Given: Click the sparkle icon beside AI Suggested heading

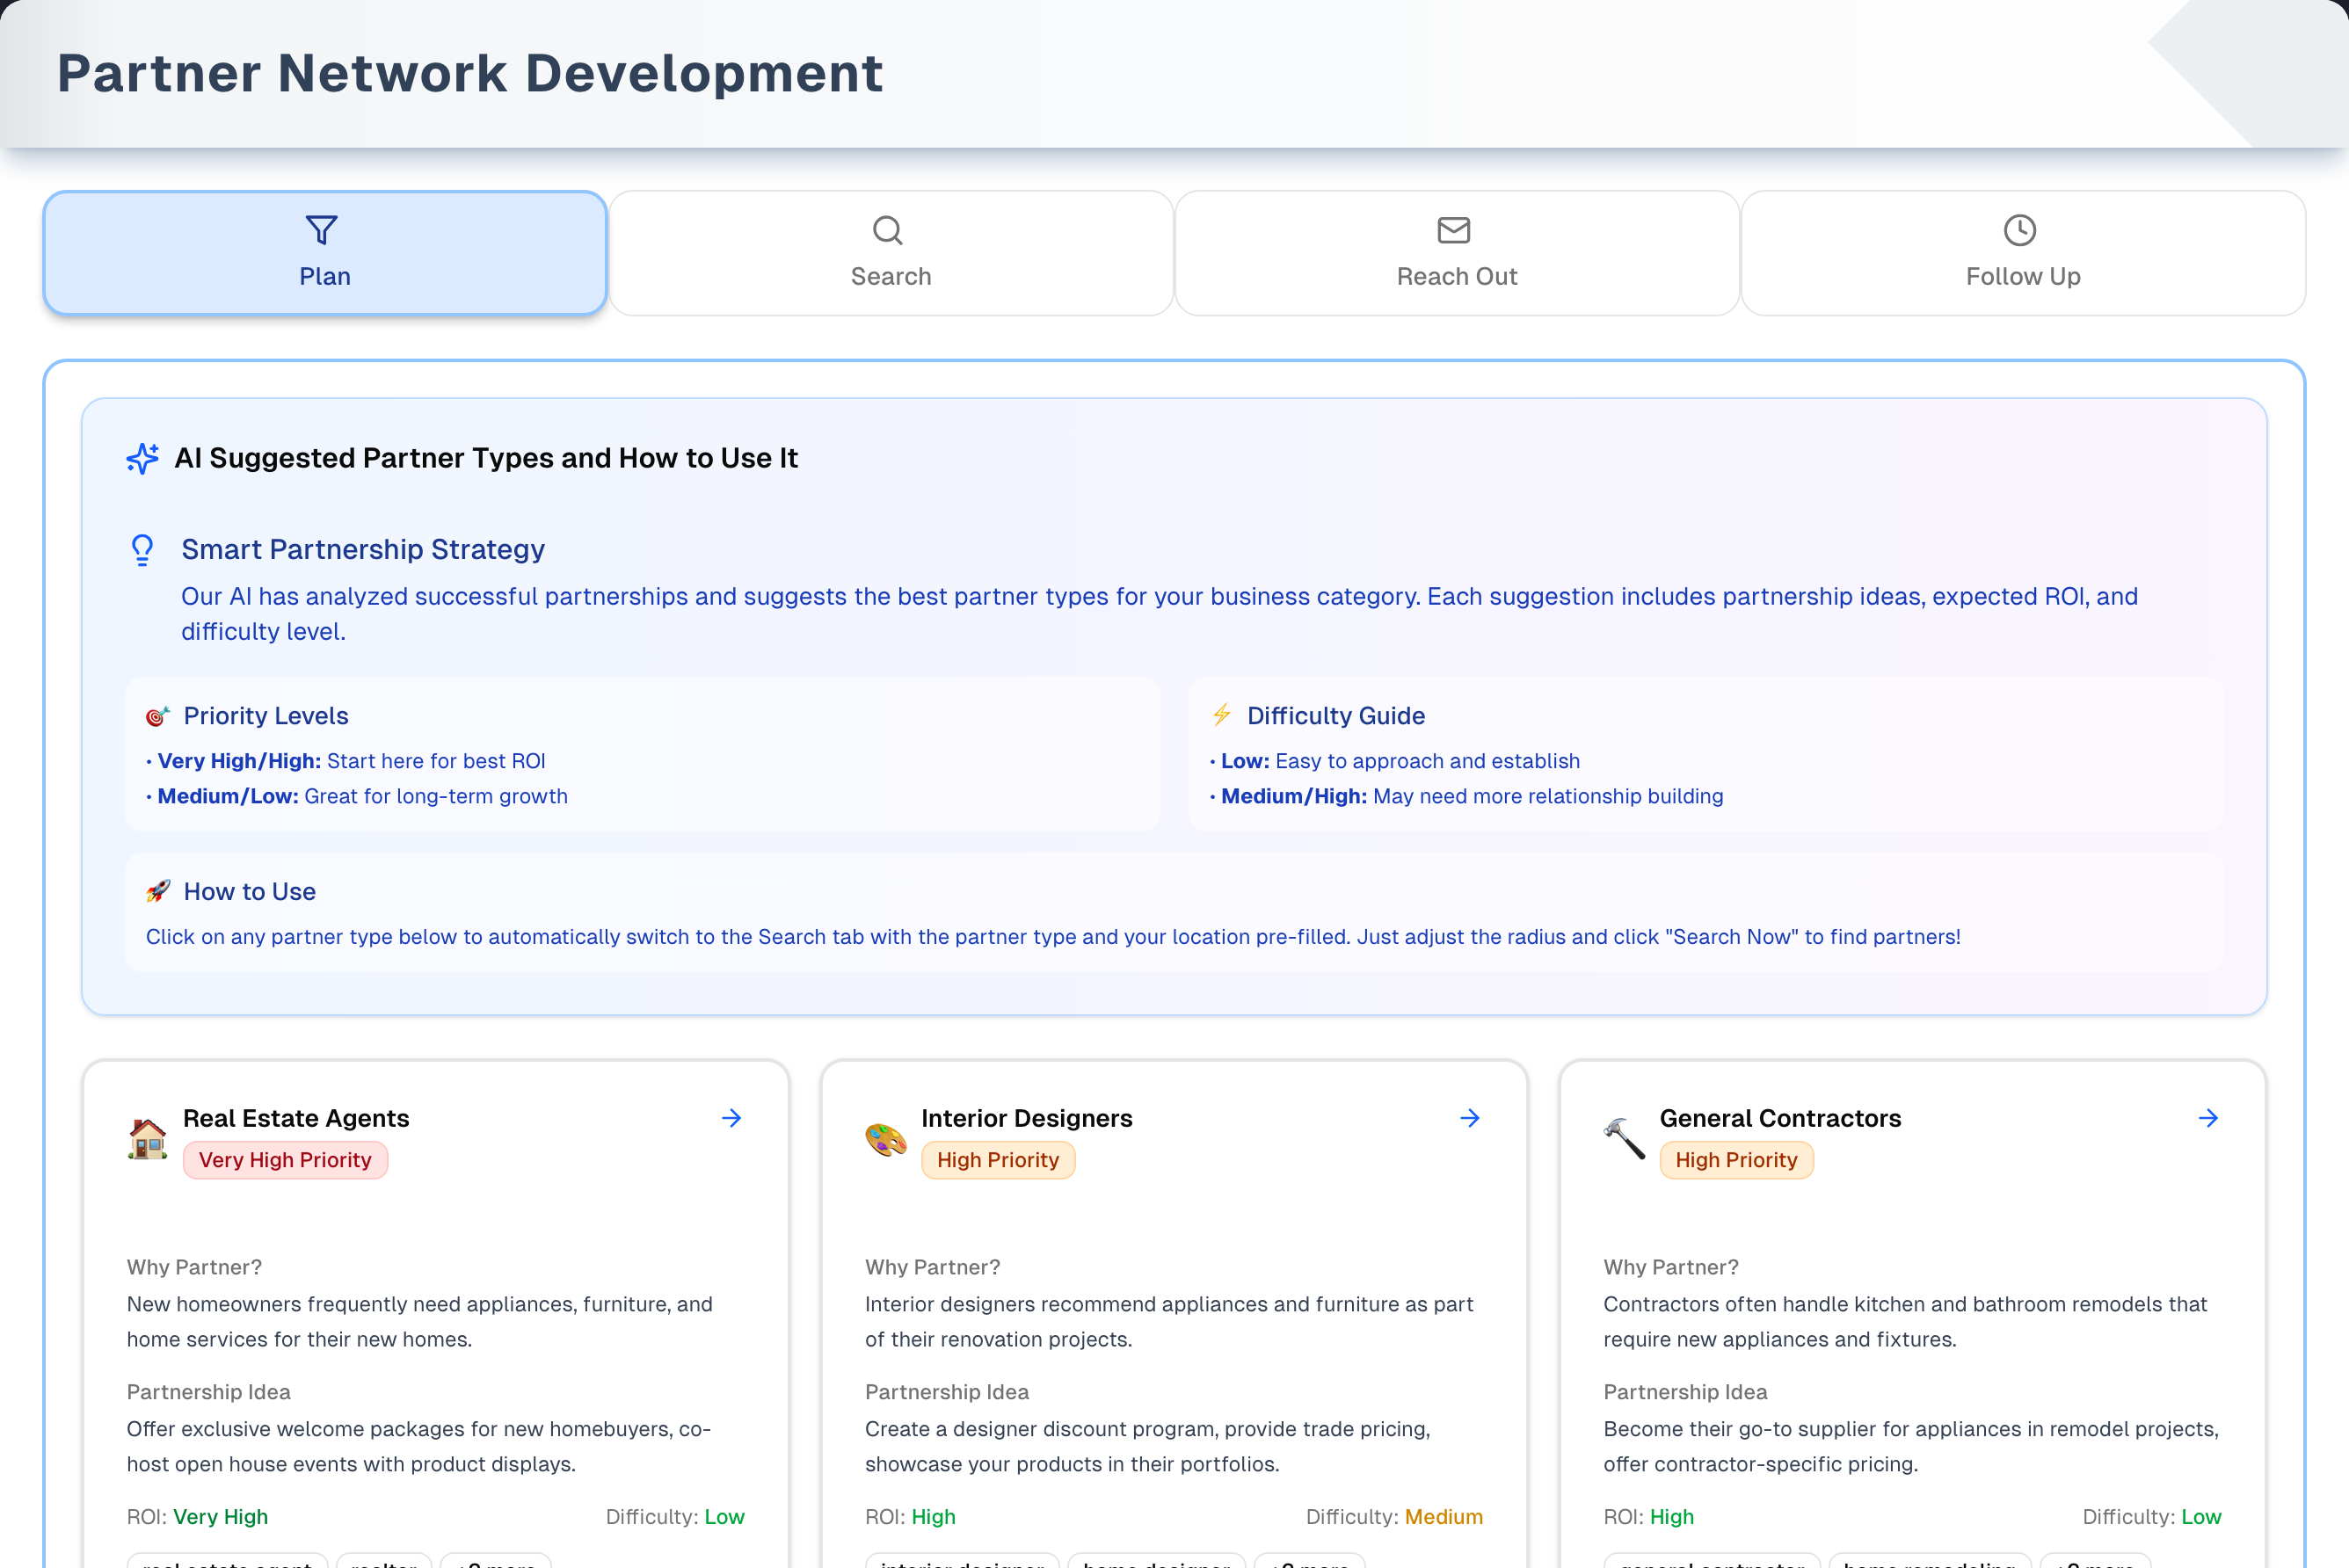Looking at the screenshot, I should 142,458.
